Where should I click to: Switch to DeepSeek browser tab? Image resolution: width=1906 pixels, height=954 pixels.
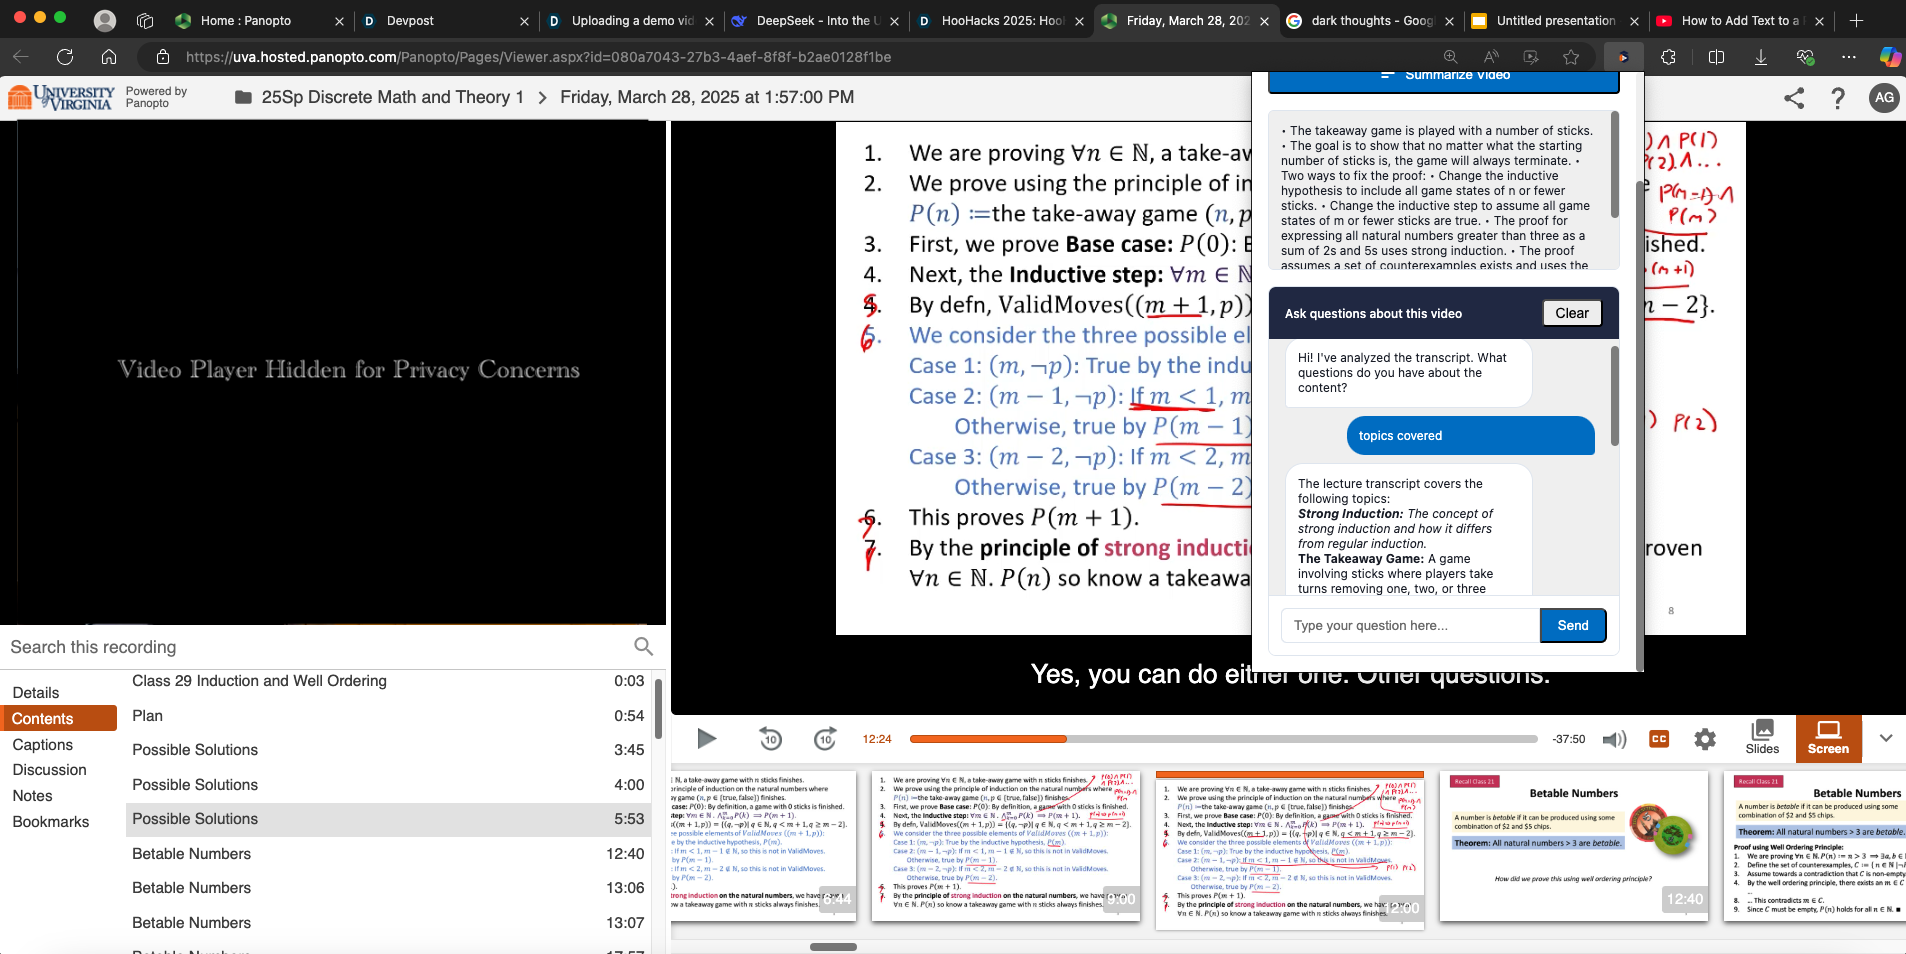click(815, 20)
